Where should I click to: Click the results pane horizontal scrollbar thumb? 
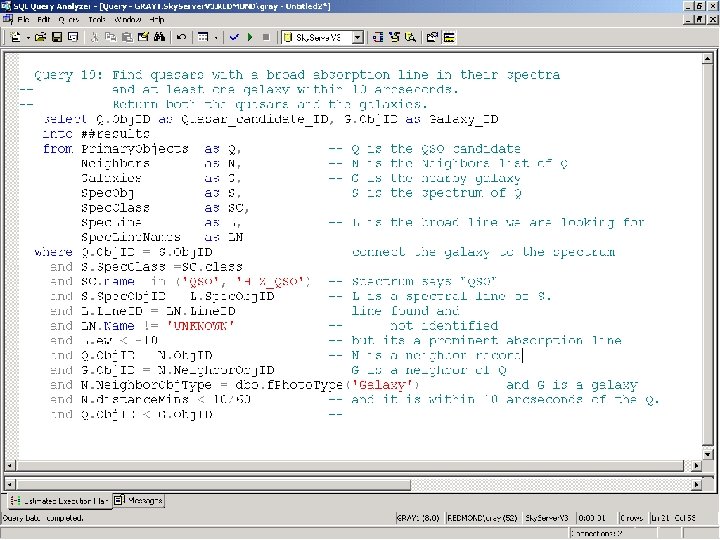(x=213, y=484)
